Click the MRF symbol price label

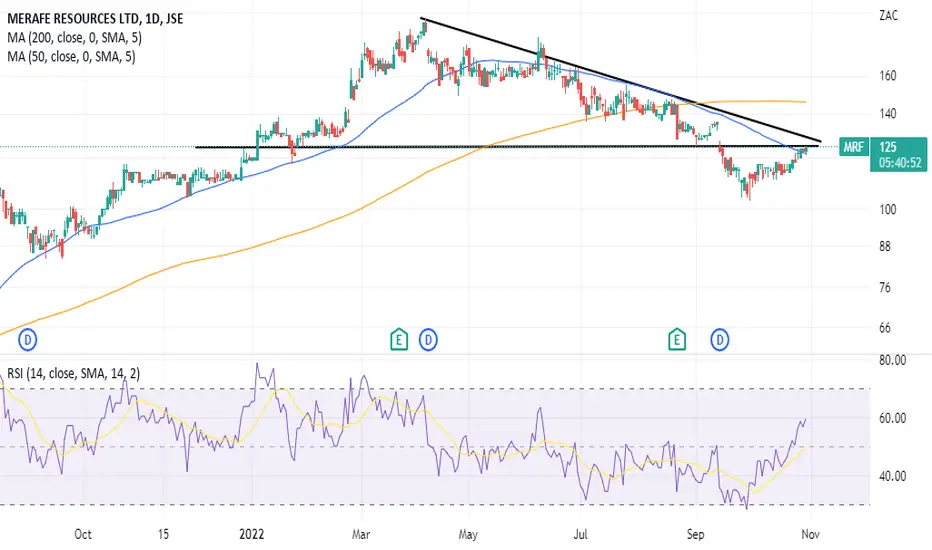click(854, 146)
